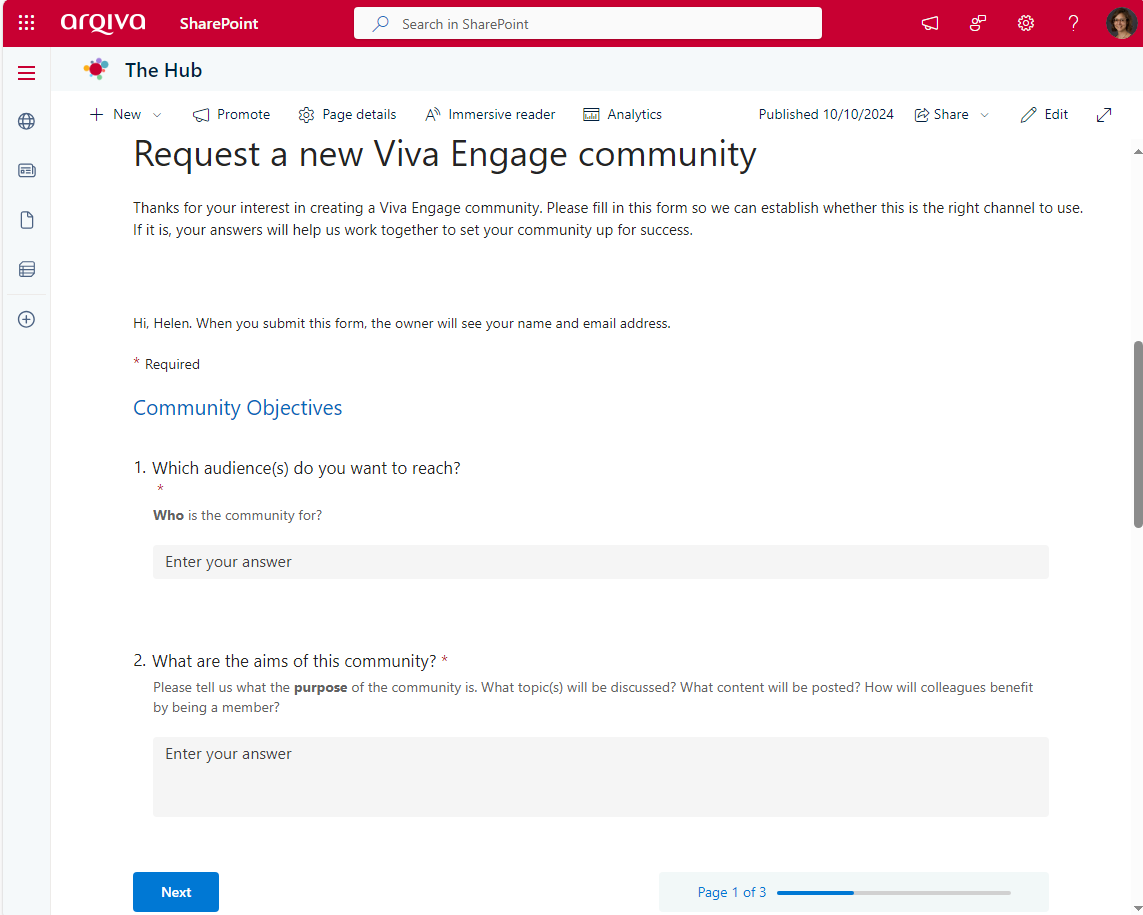
Task: Open the feedback chat icon in header
Action: [x=978, y=23]
